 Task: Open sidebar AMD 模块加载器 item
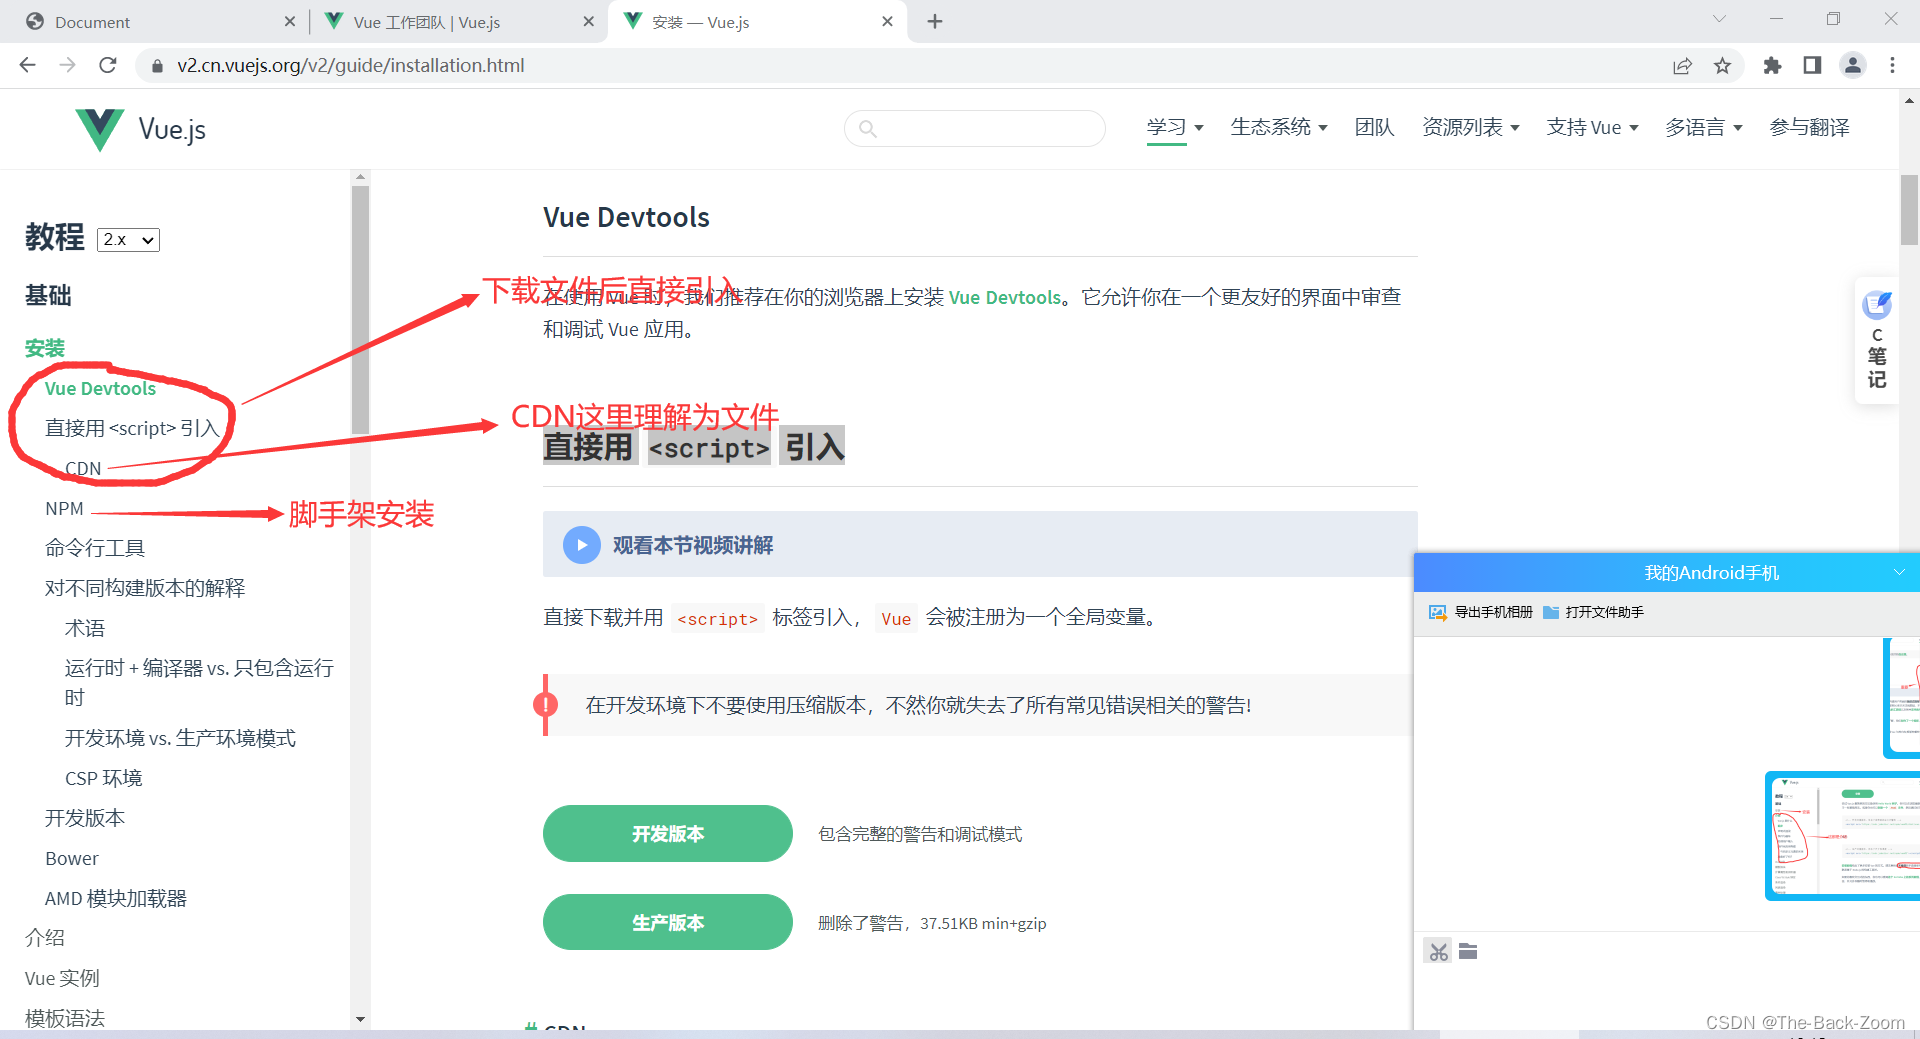pos(116,898)
